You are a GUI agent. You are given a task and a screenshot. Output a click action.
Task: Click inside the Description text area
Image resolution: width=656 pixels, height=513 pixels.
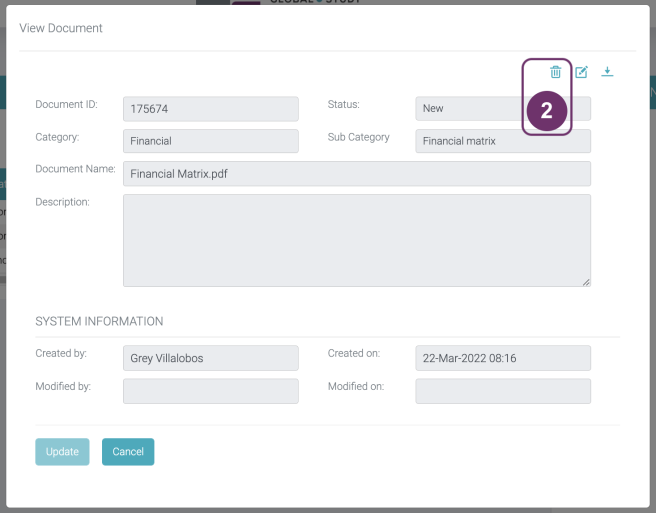coord(356,240)
